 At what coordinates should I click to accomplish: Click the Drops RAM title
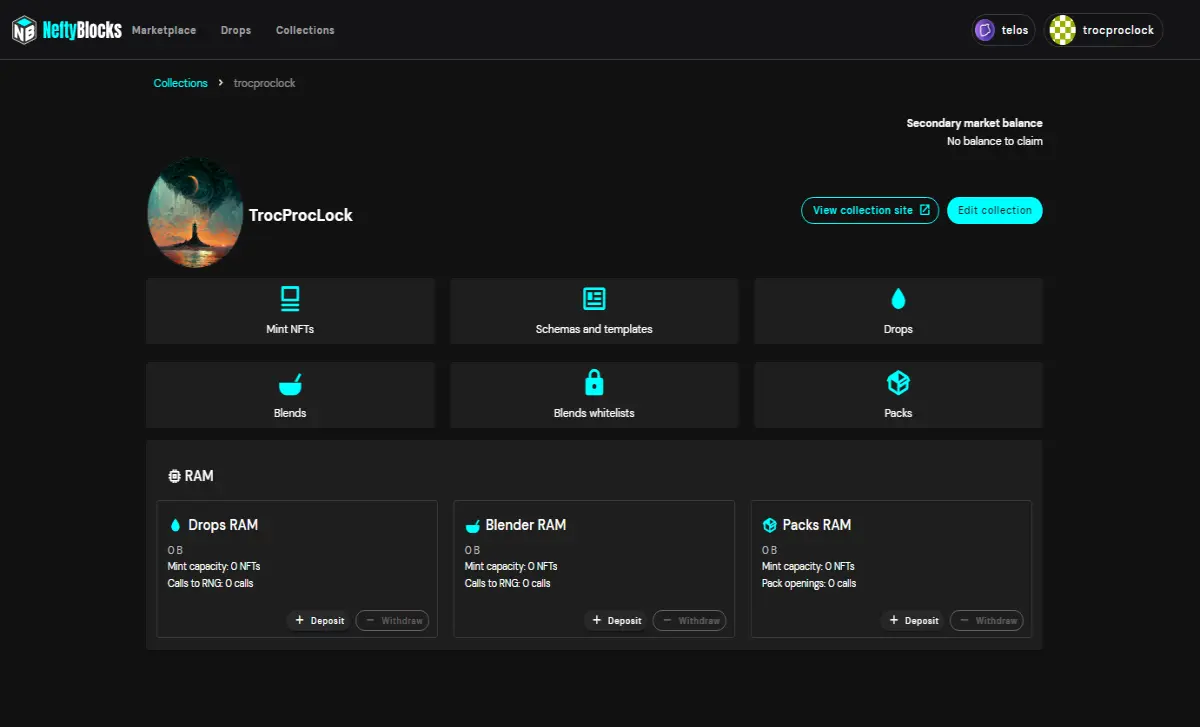[223, 525]
